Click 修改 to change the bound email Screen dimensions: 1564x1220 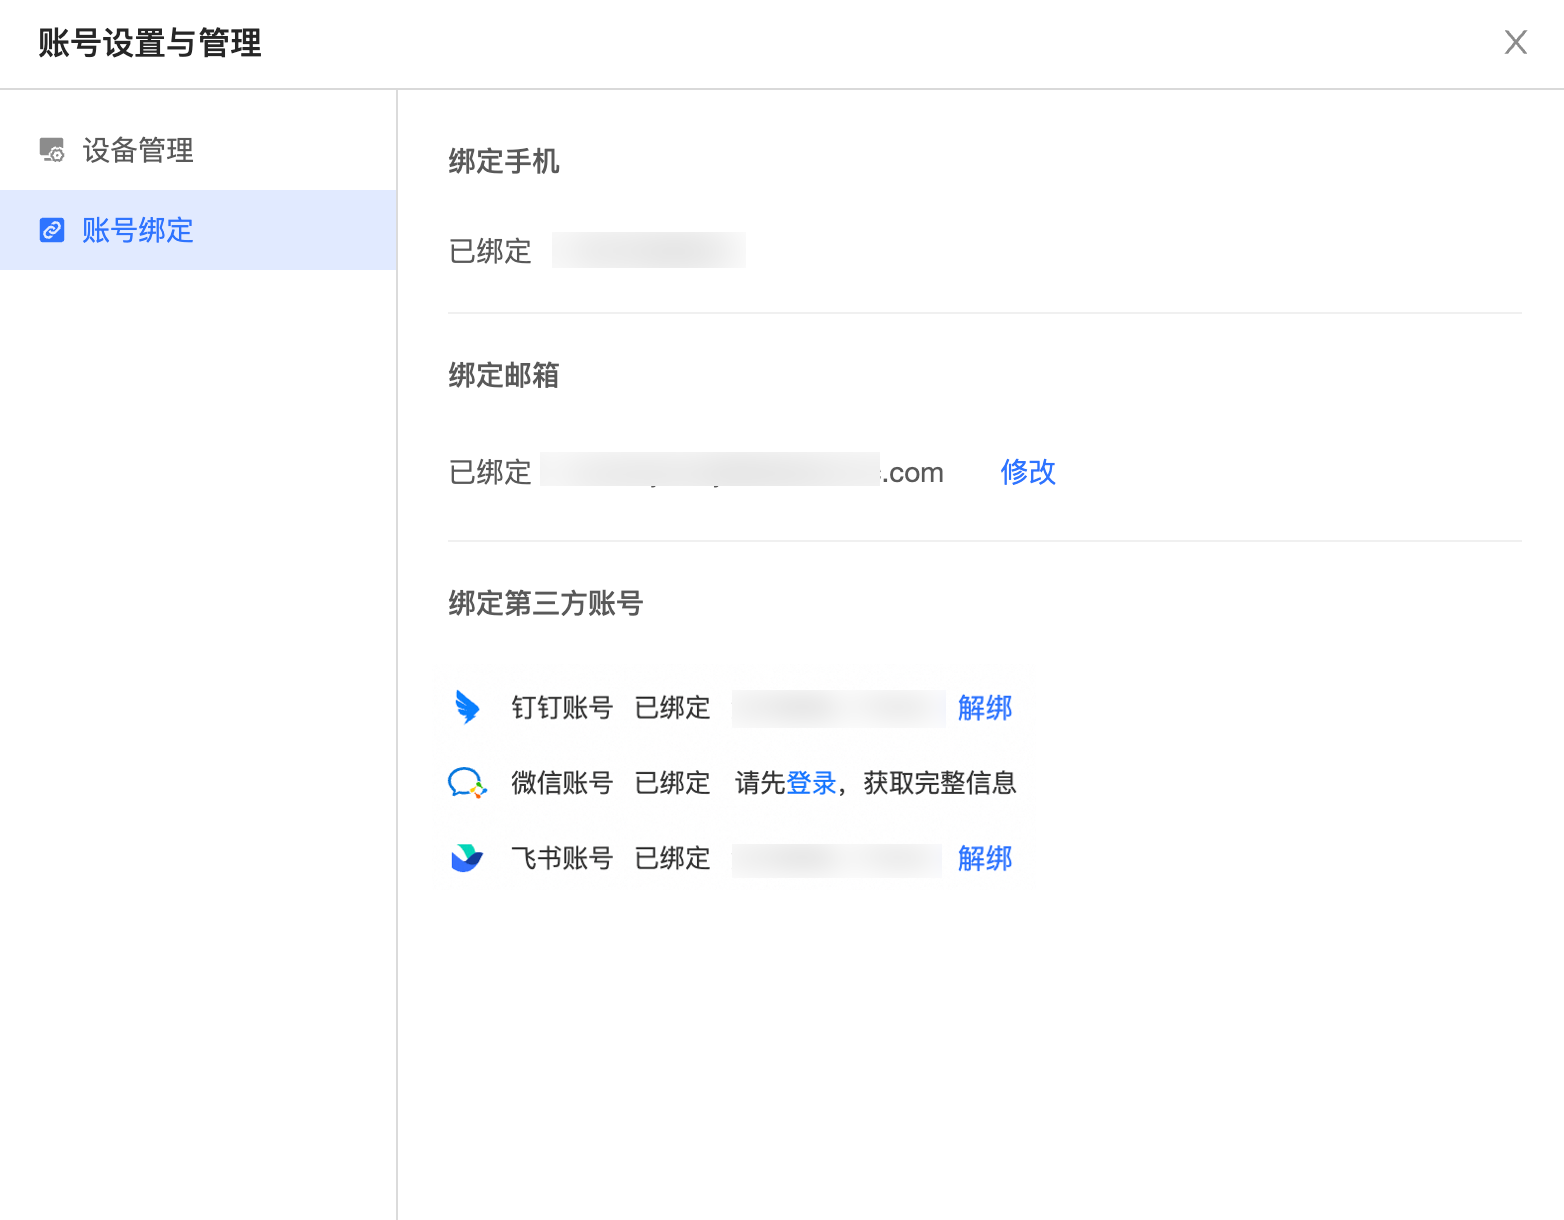tap(1028, 471)
